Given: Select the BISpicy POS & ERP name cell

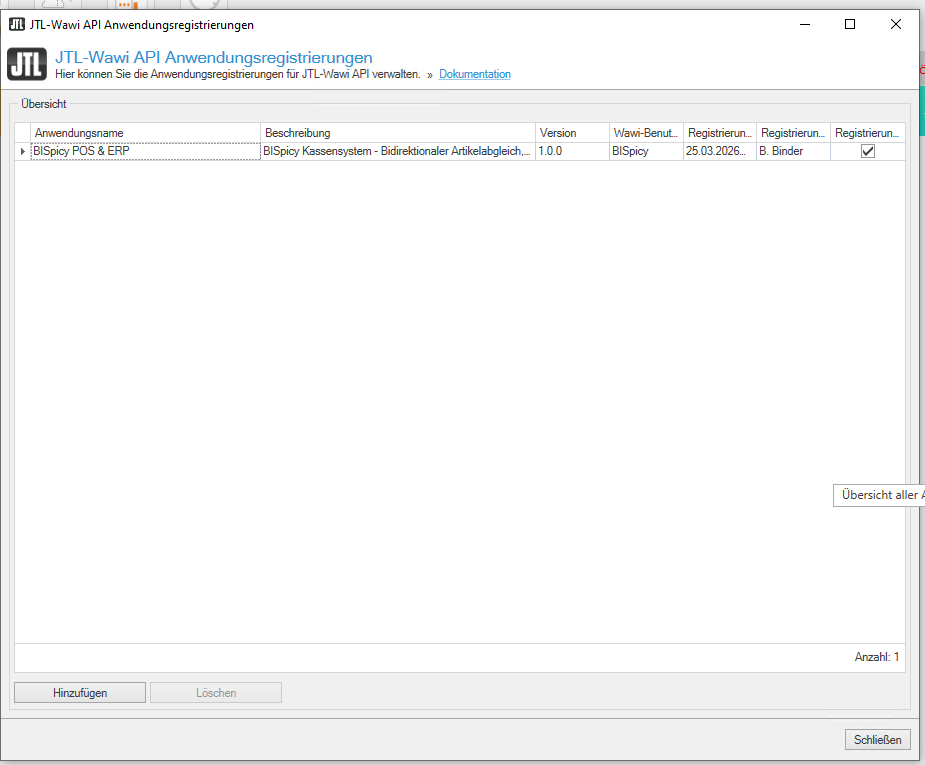Looking at the screenshot, I should coord(145,152).
